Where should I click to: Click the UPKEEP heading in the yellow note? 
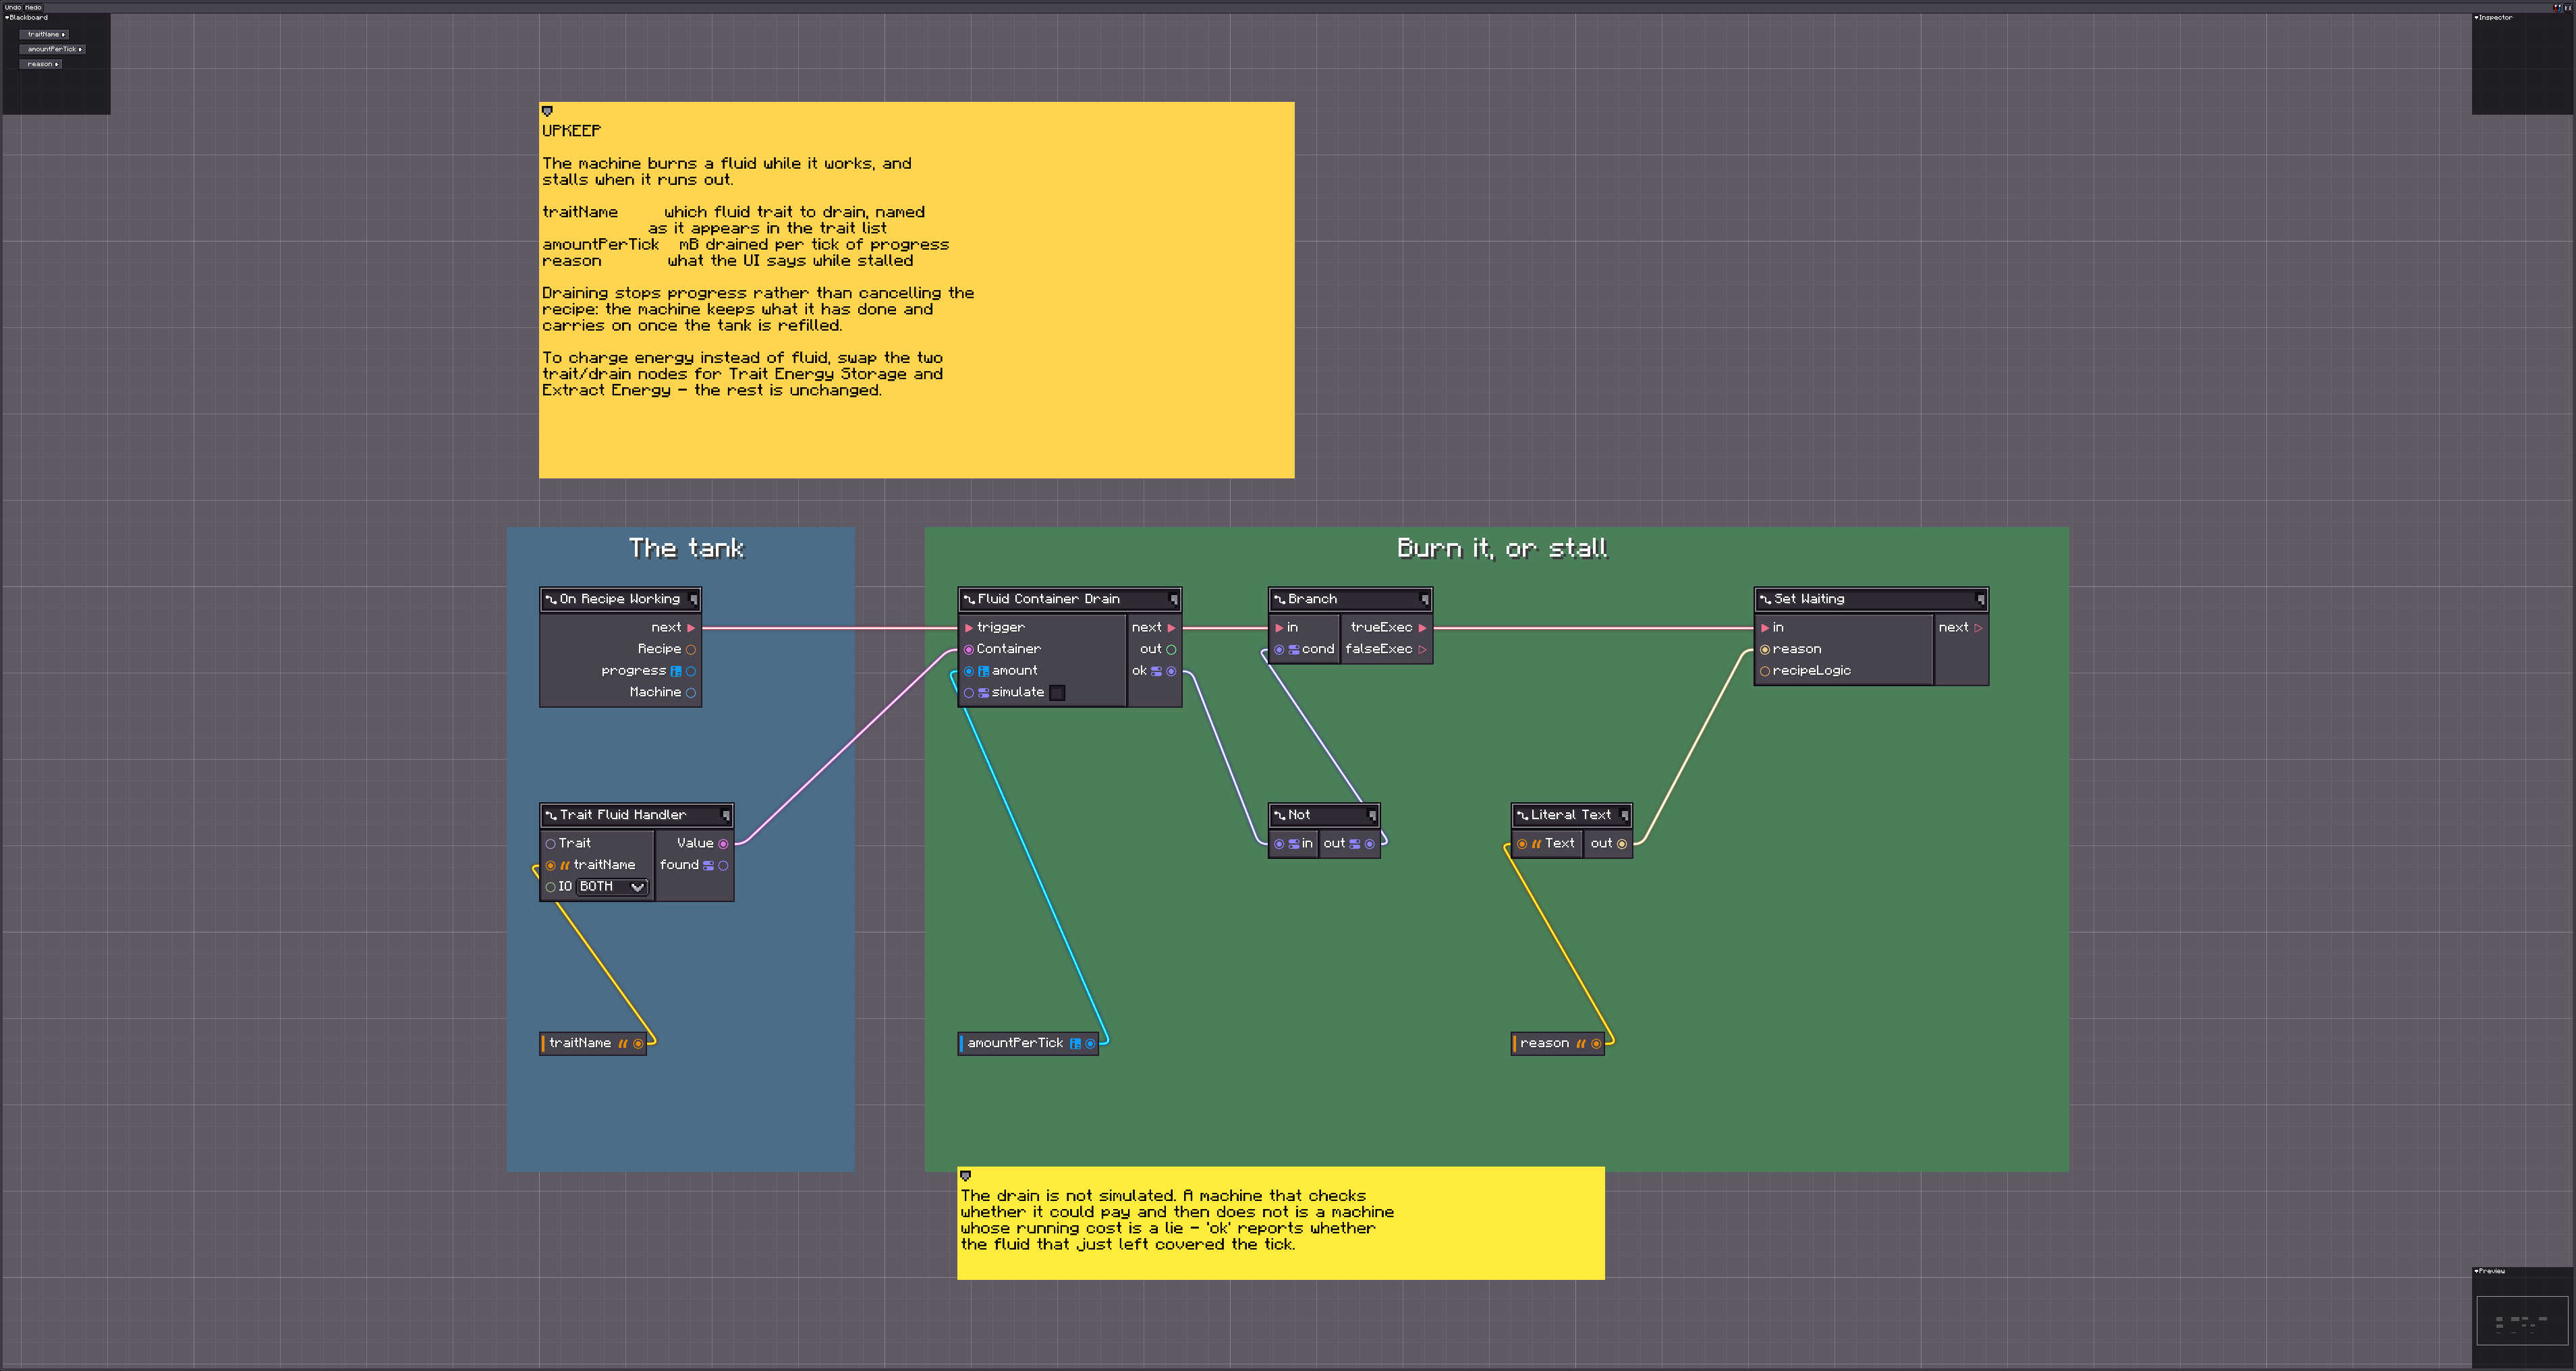[571, 131]
